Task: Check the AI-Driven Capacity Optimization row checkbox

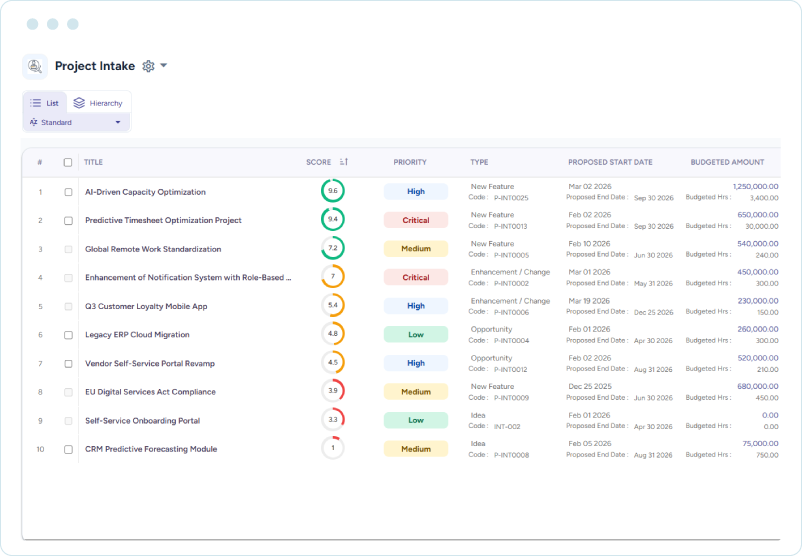Action: coord(68,192)
